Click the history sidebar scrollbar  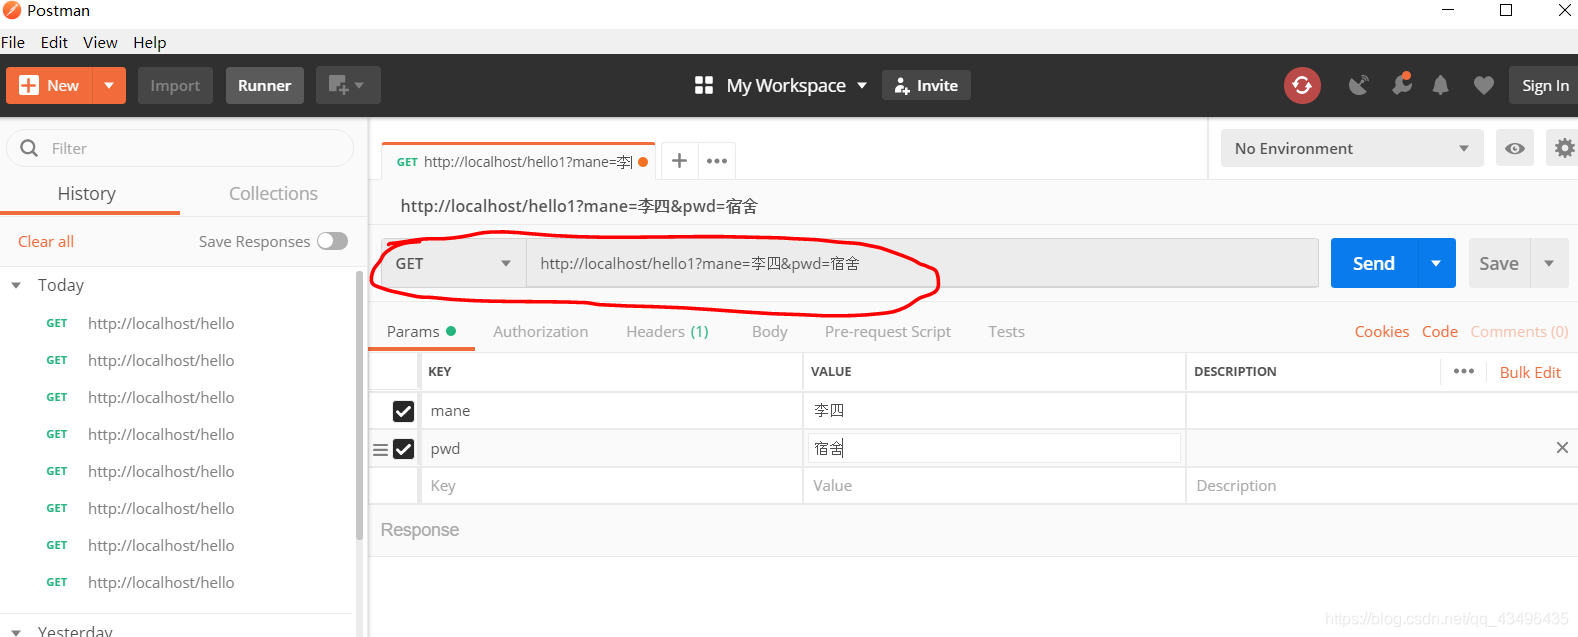coord(360,406)
